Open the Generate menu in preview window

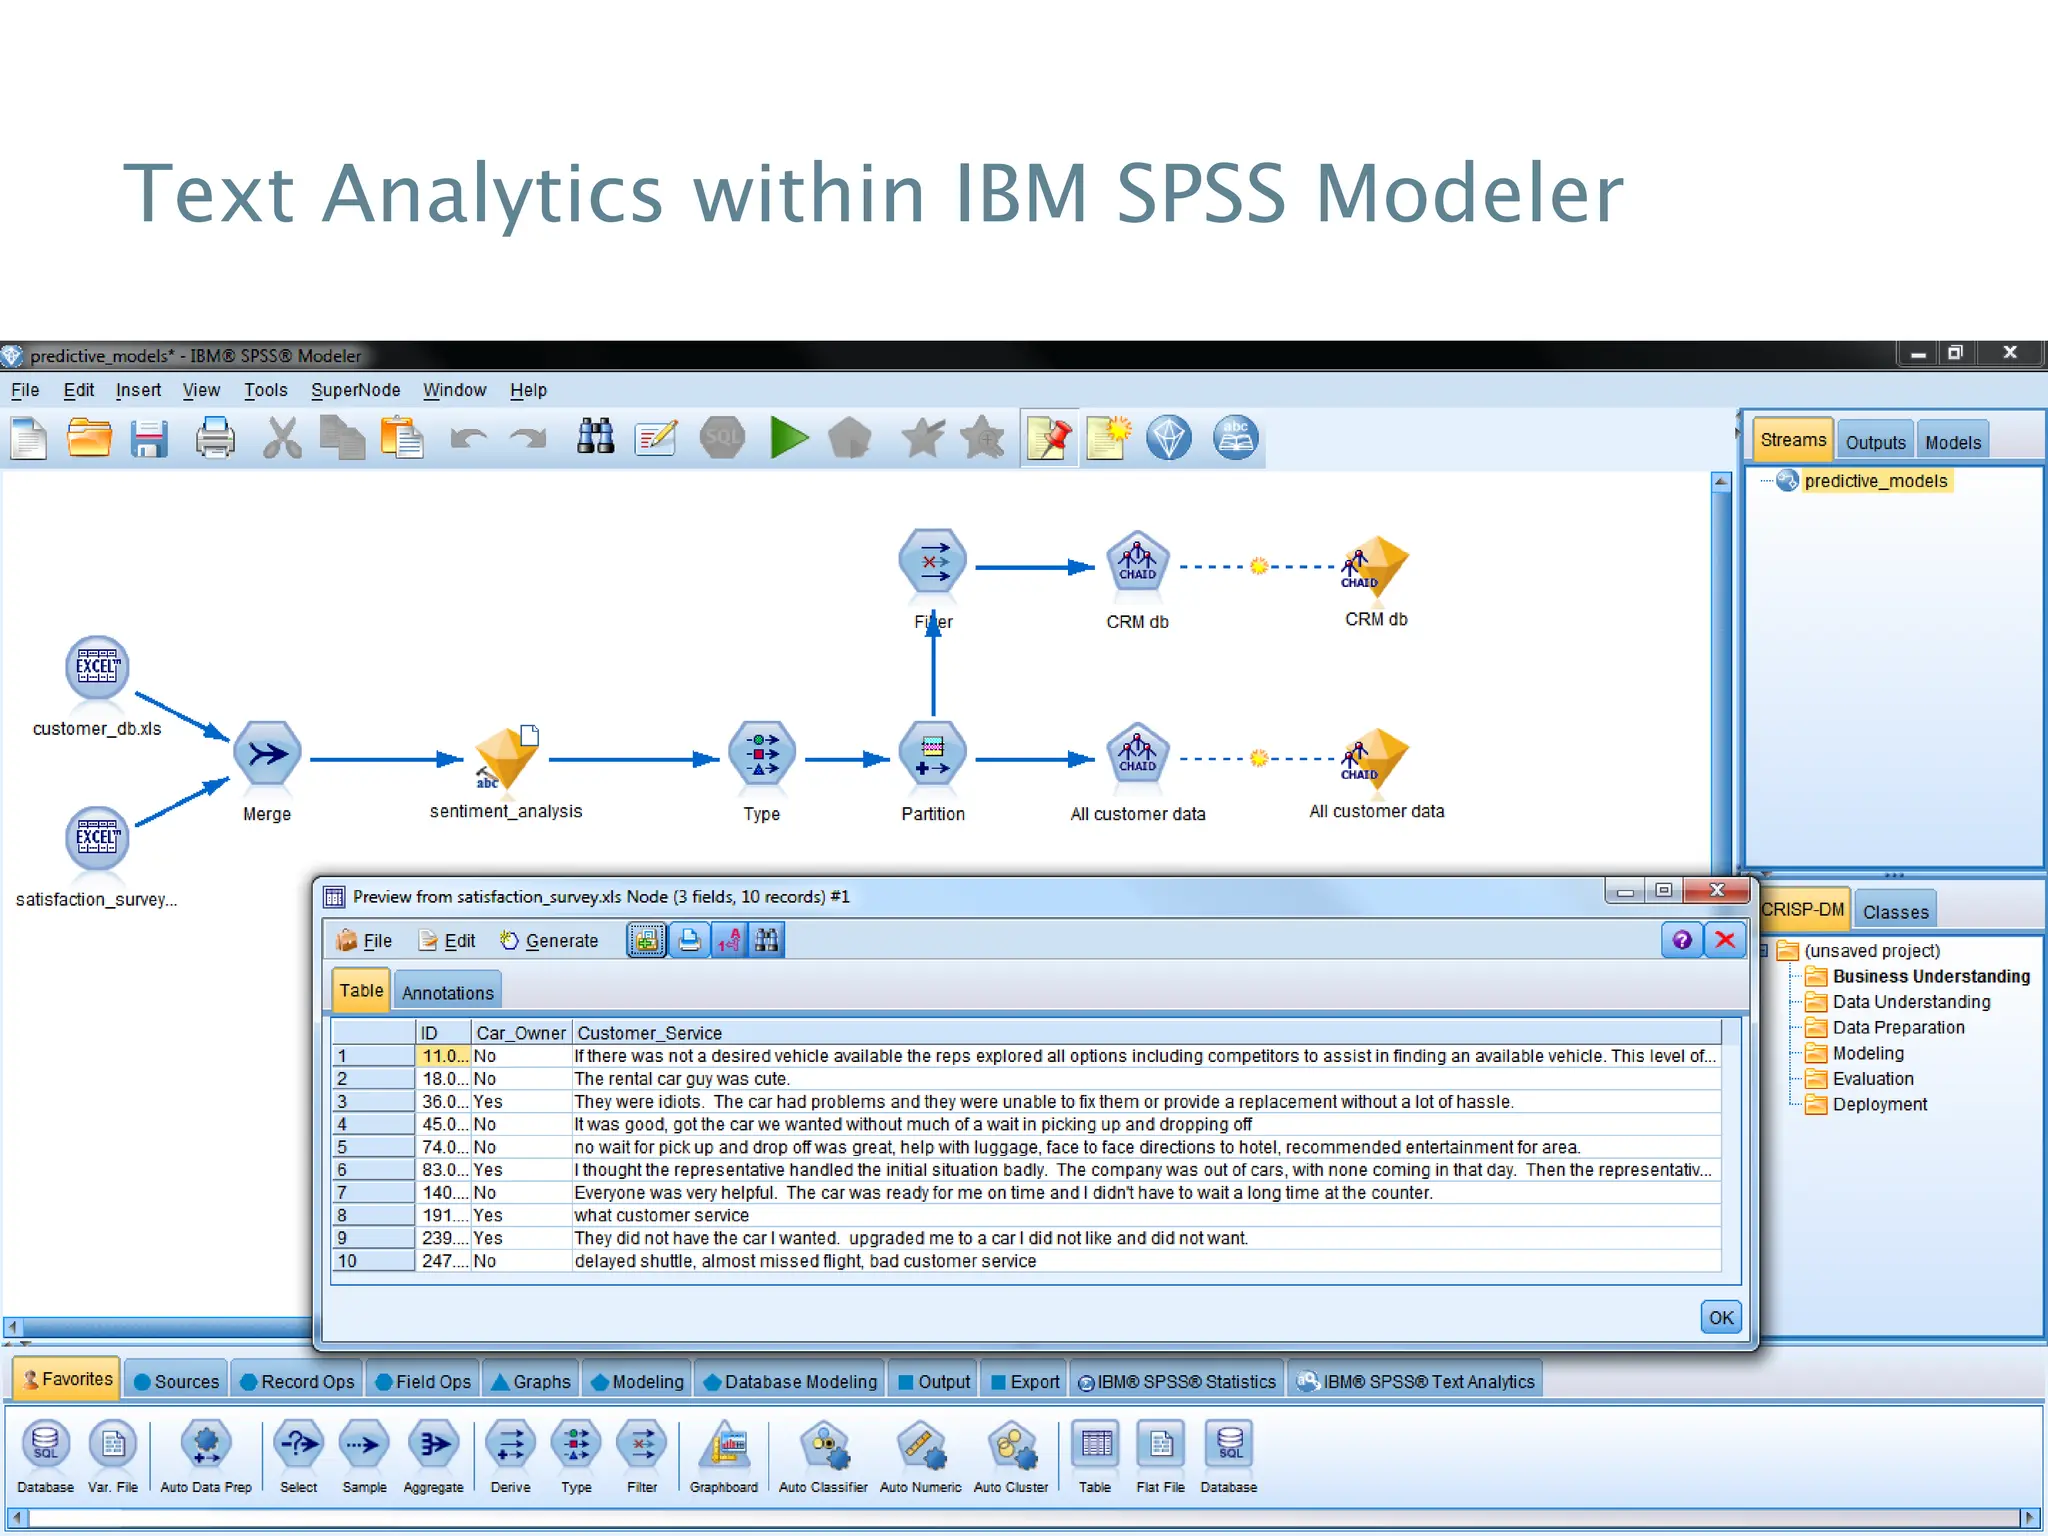coord(549,941)
